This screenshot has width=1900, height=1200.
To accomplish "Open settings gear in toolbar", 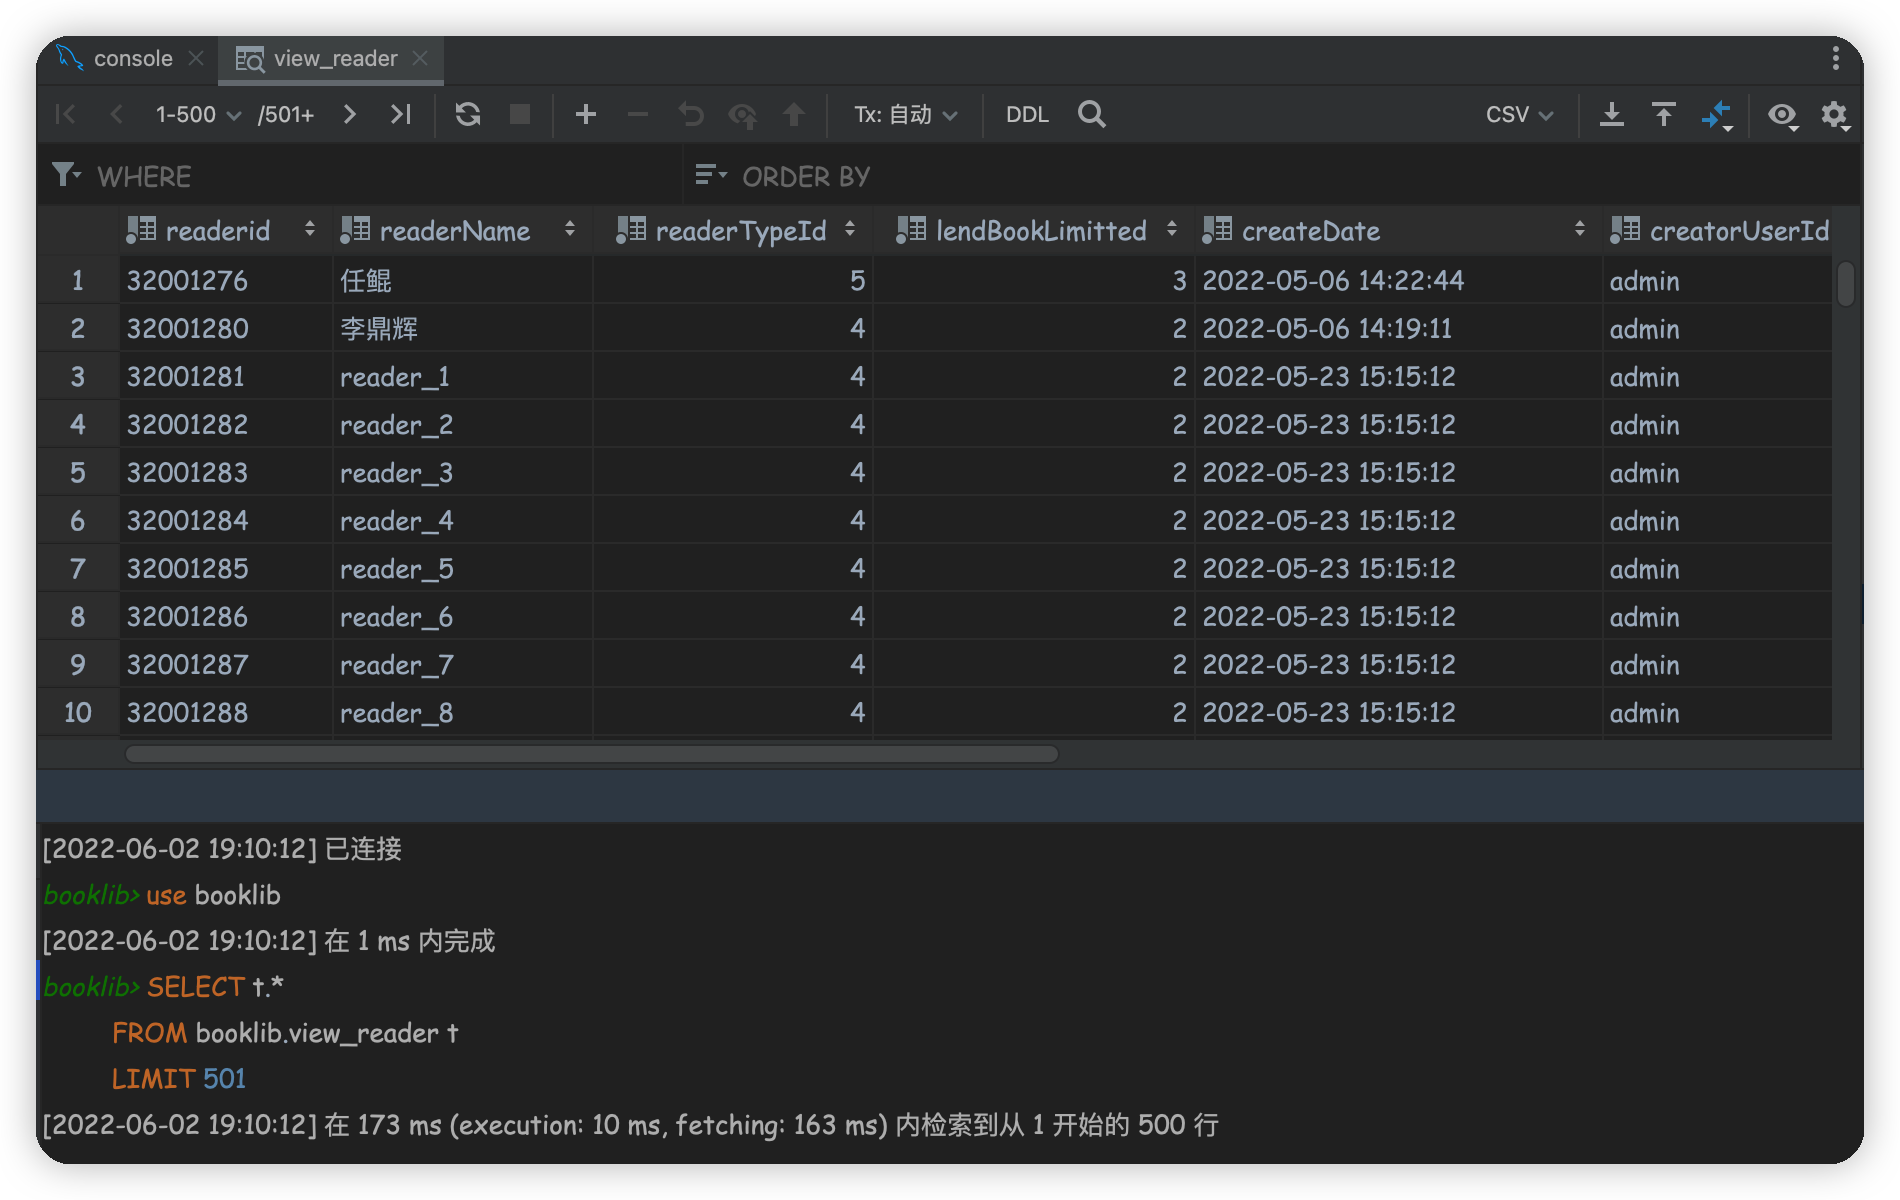I will point(1835,115).
